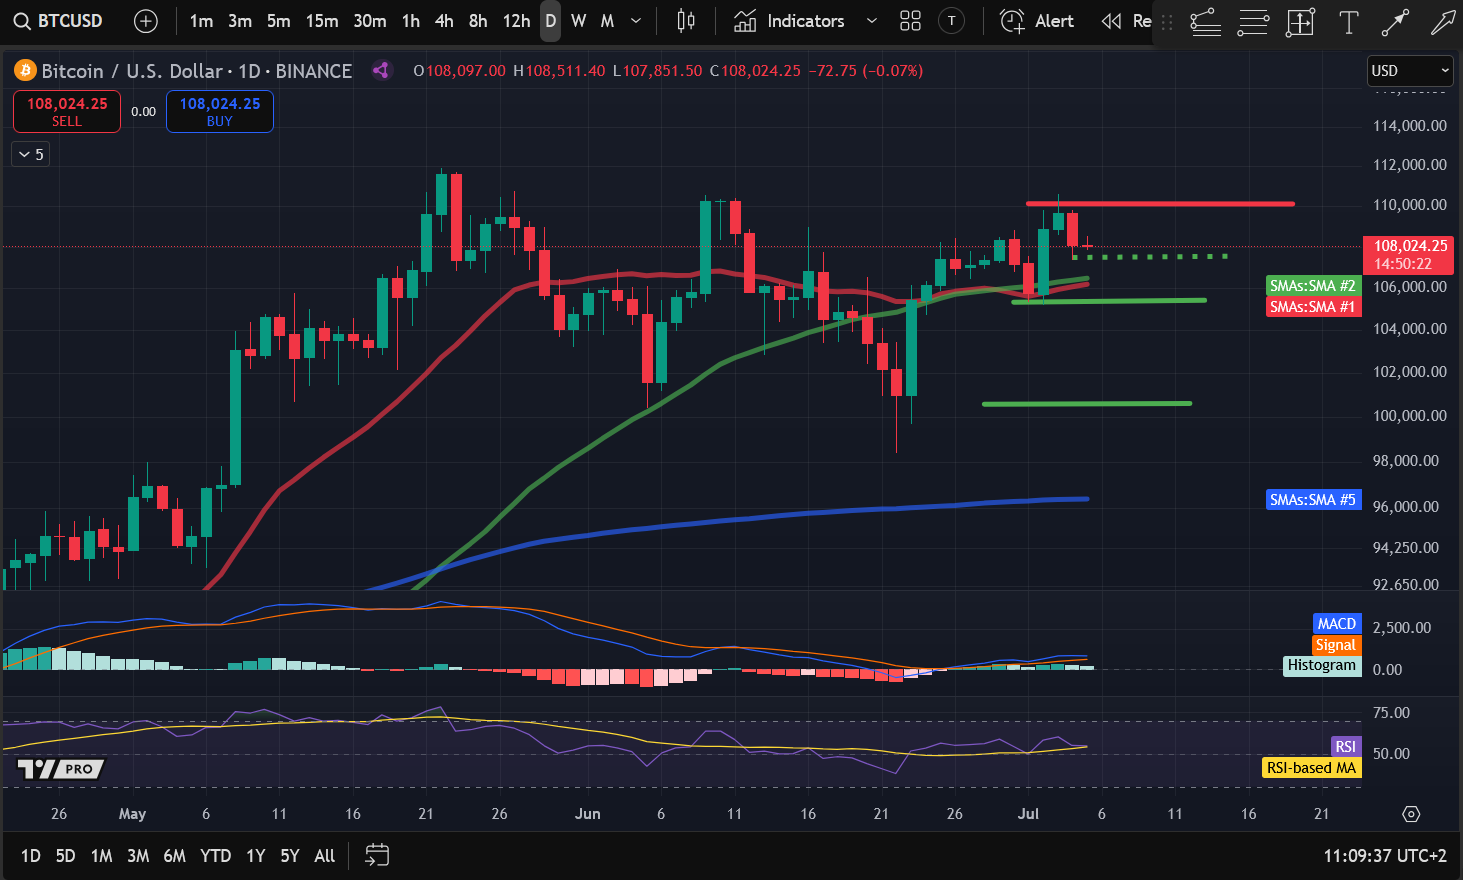The image size is (1463, 880).
Task: Open the USD currency dropdown
Action: pos(1410,71)
